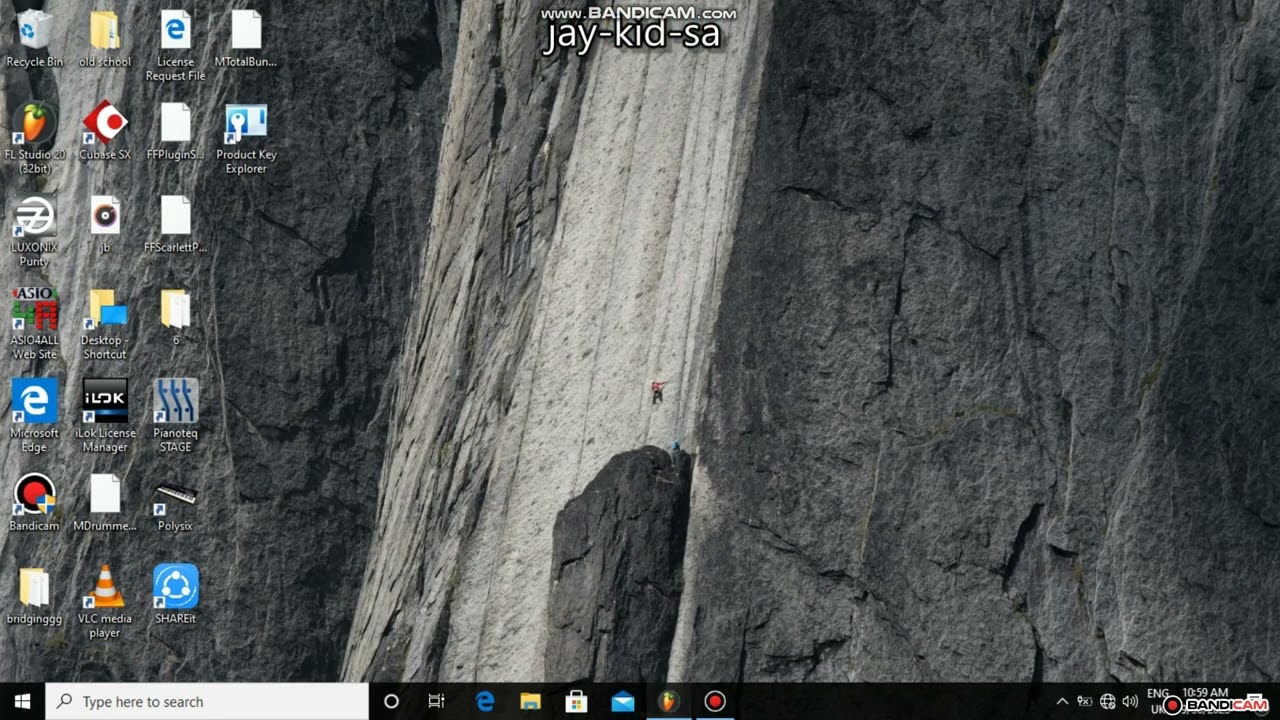Screen dimensions: 1280x720
Task: Launch Cubase SX shortcut
Action: (x=105, y=131)
